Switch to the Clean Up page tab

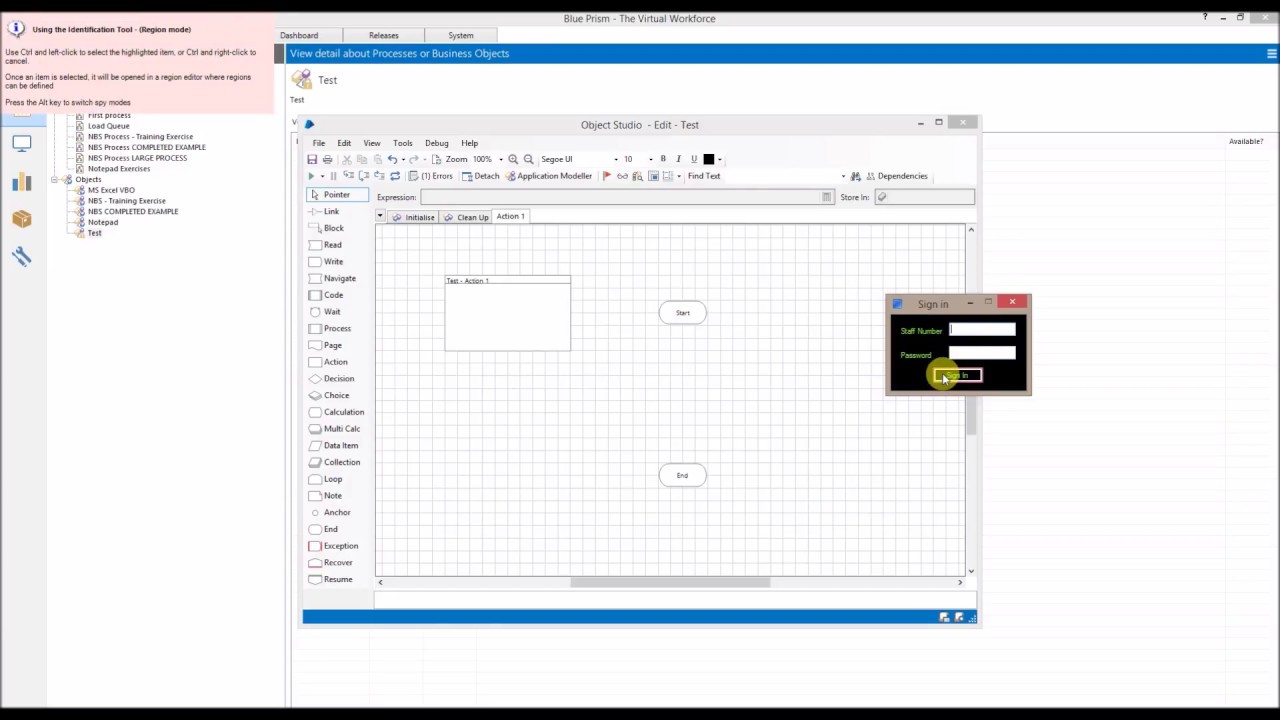tap(467, 217)
